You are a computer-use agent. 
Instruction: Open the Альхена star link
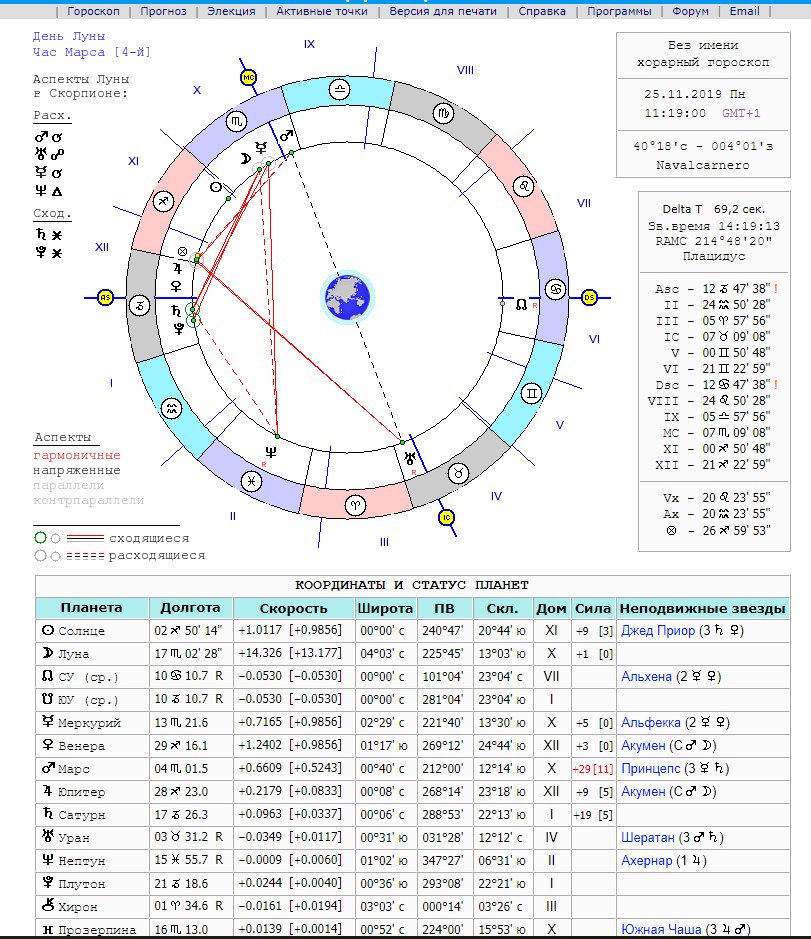pos(646,677)
